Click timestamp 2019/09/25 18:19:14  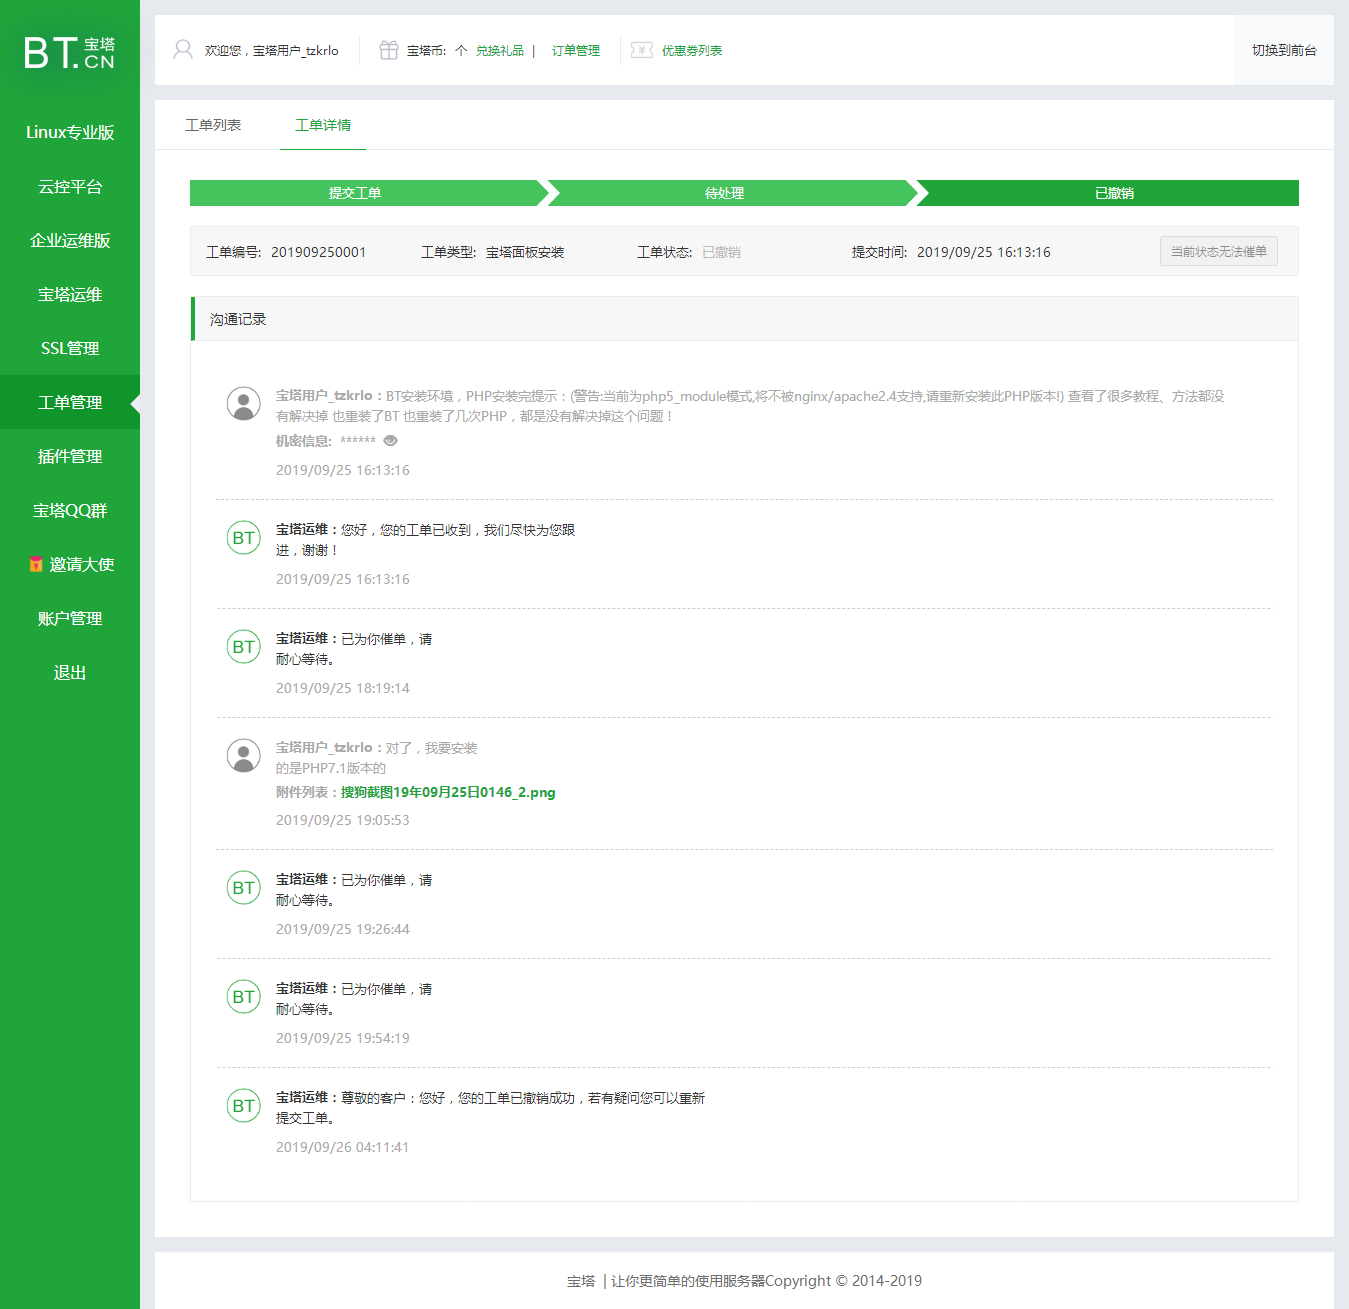(x=343, y=688)
